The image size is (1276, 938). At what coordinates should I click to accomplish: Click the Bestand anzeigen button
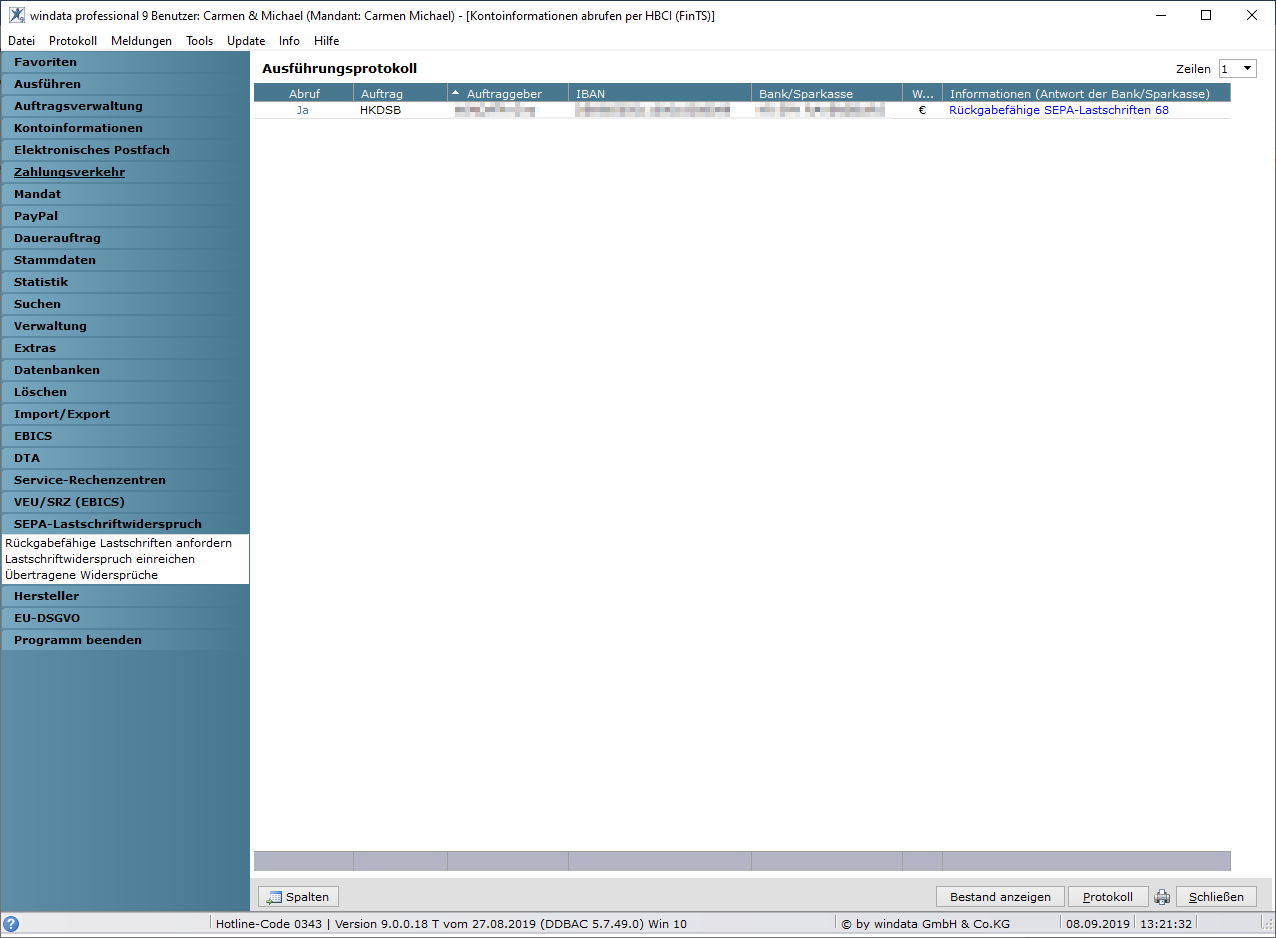point(1000,897)
